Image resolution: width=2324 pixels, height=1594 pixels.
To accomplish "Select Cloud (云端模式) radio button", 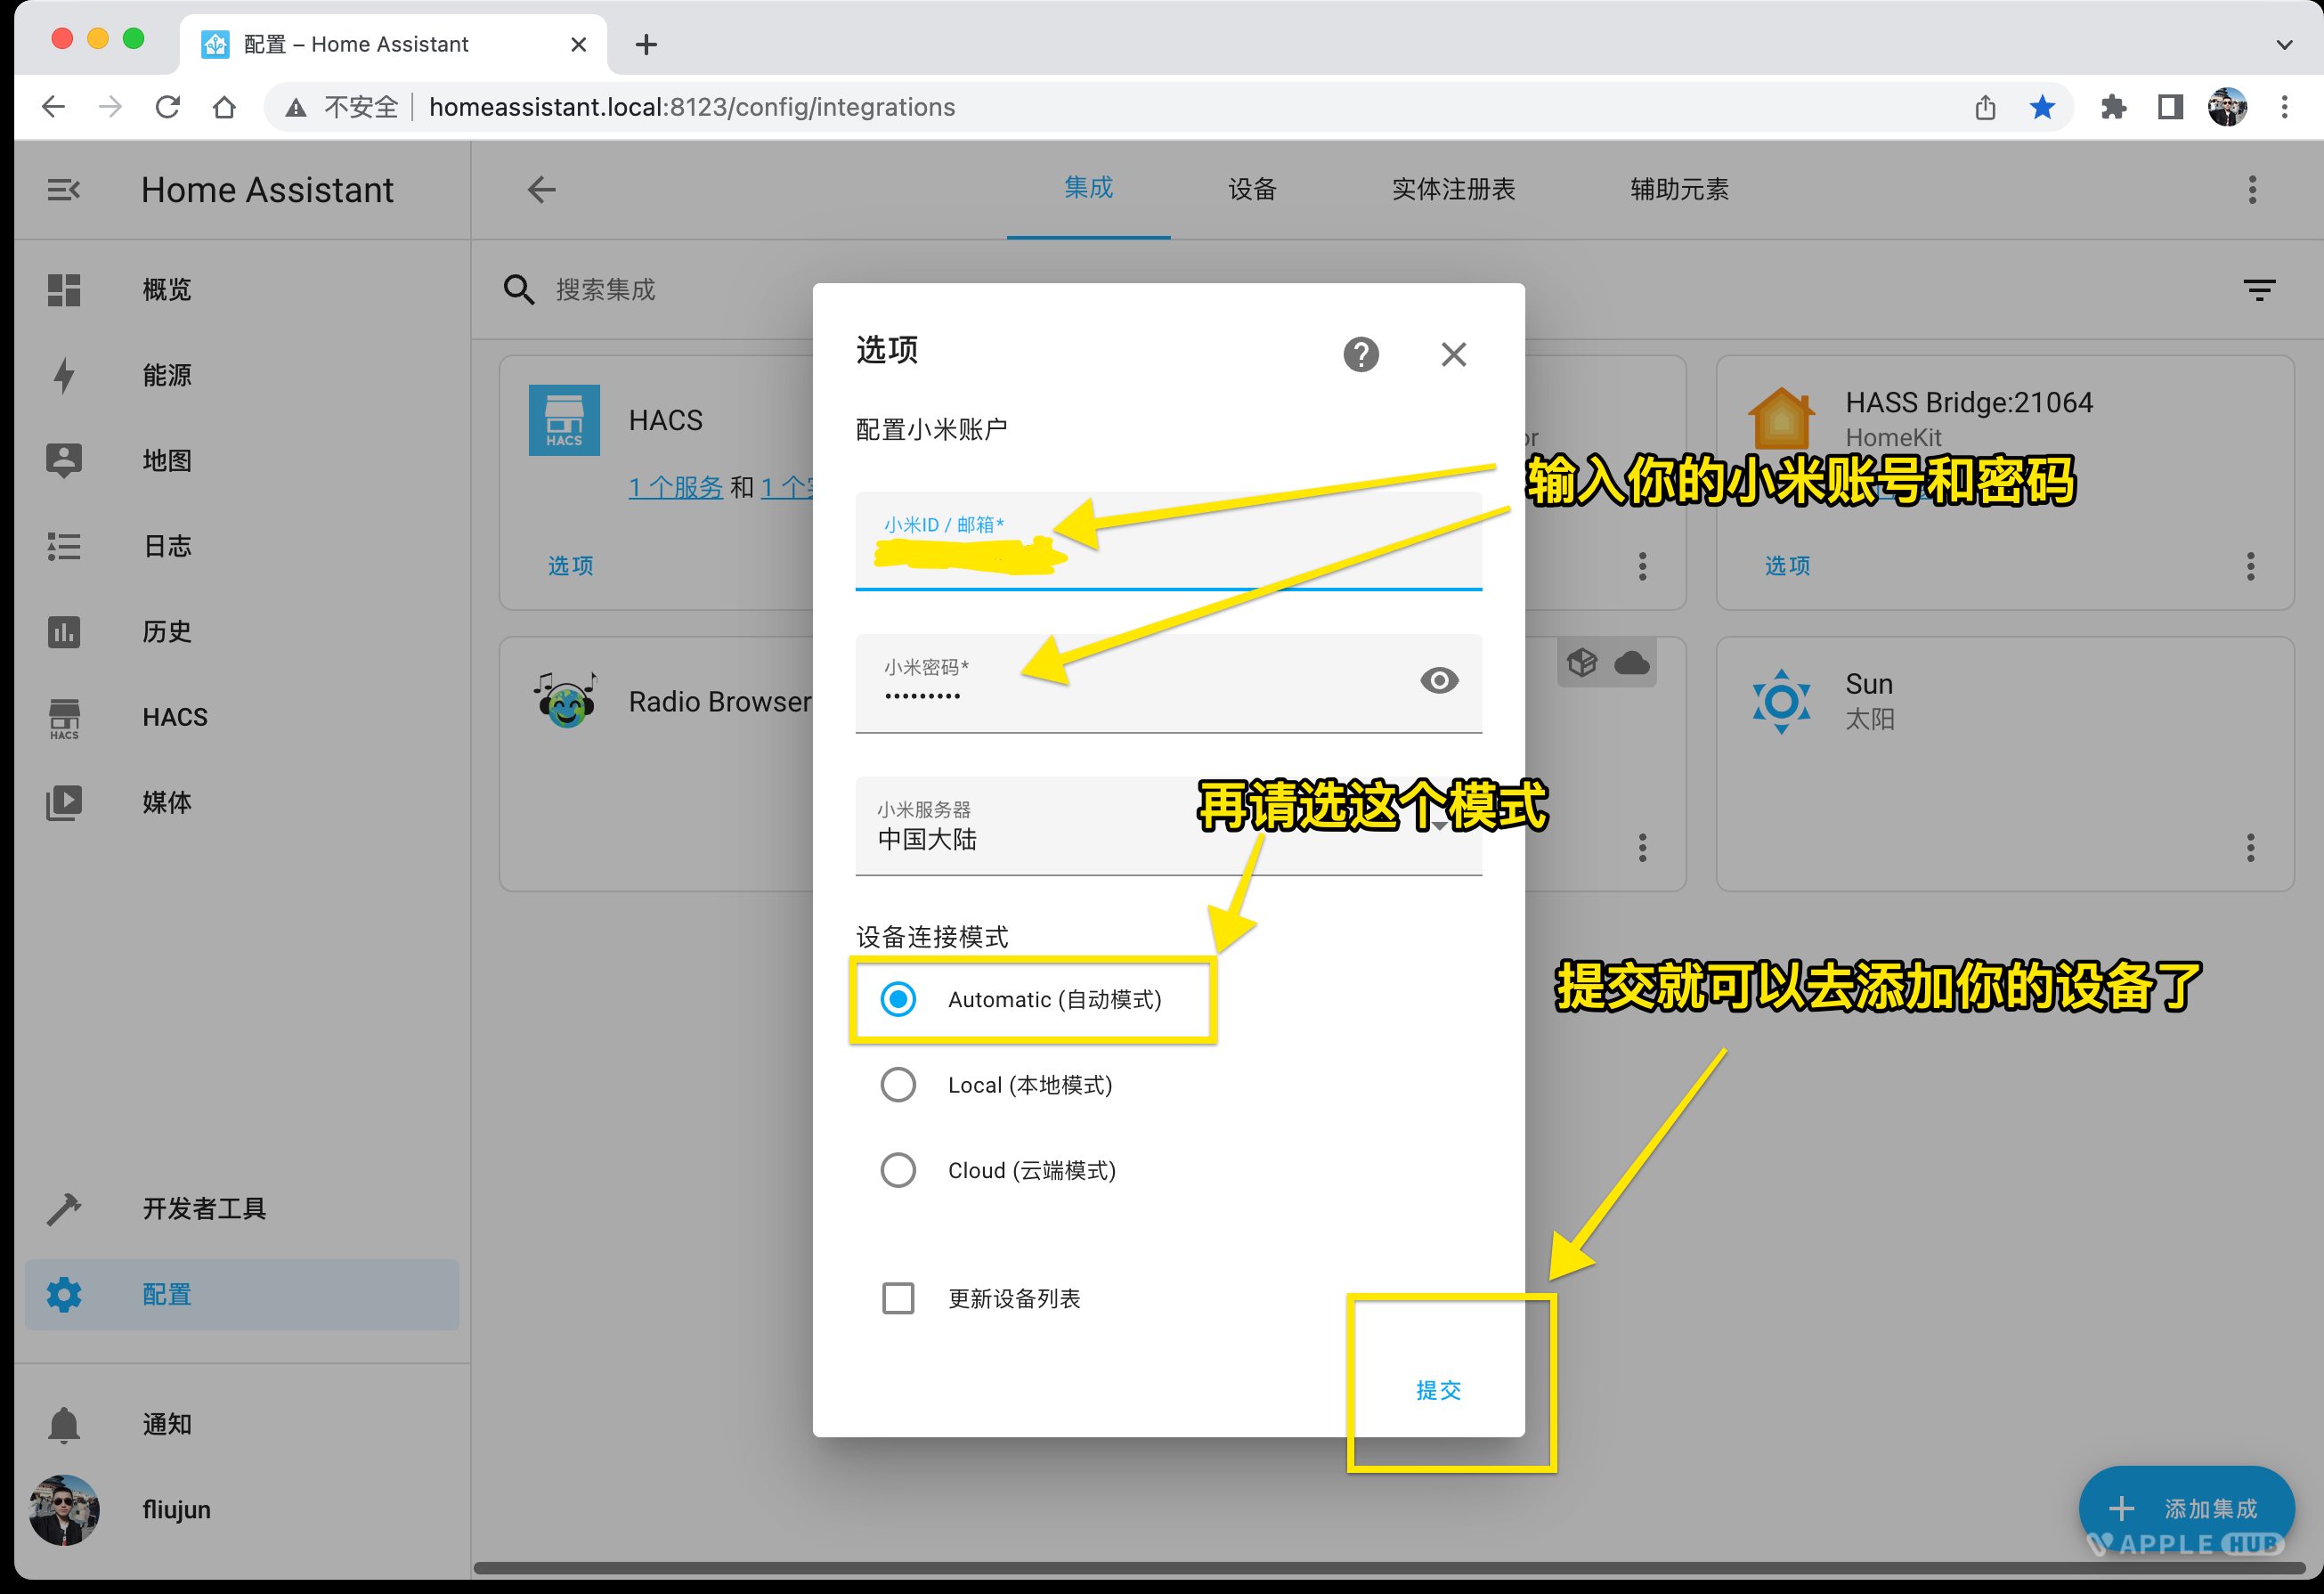I will (x=897, y=1170).
